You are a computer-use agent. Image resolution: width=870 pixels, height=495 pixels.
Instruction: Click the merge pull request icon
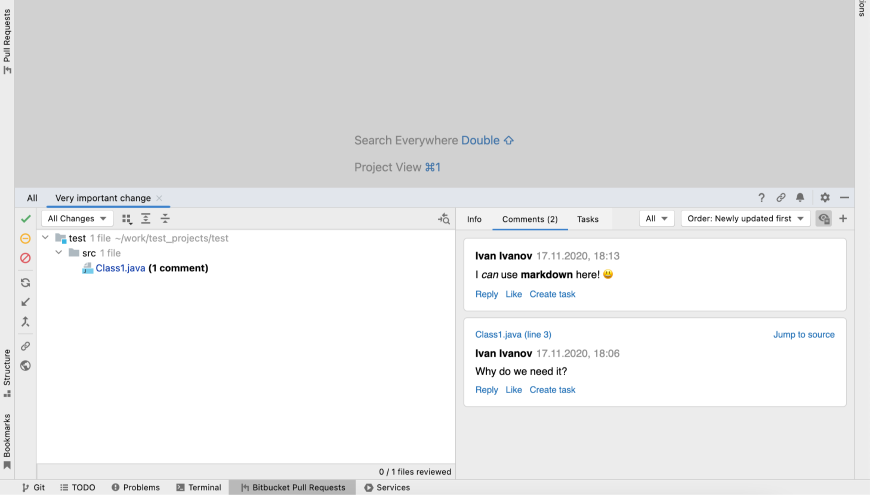26,322
